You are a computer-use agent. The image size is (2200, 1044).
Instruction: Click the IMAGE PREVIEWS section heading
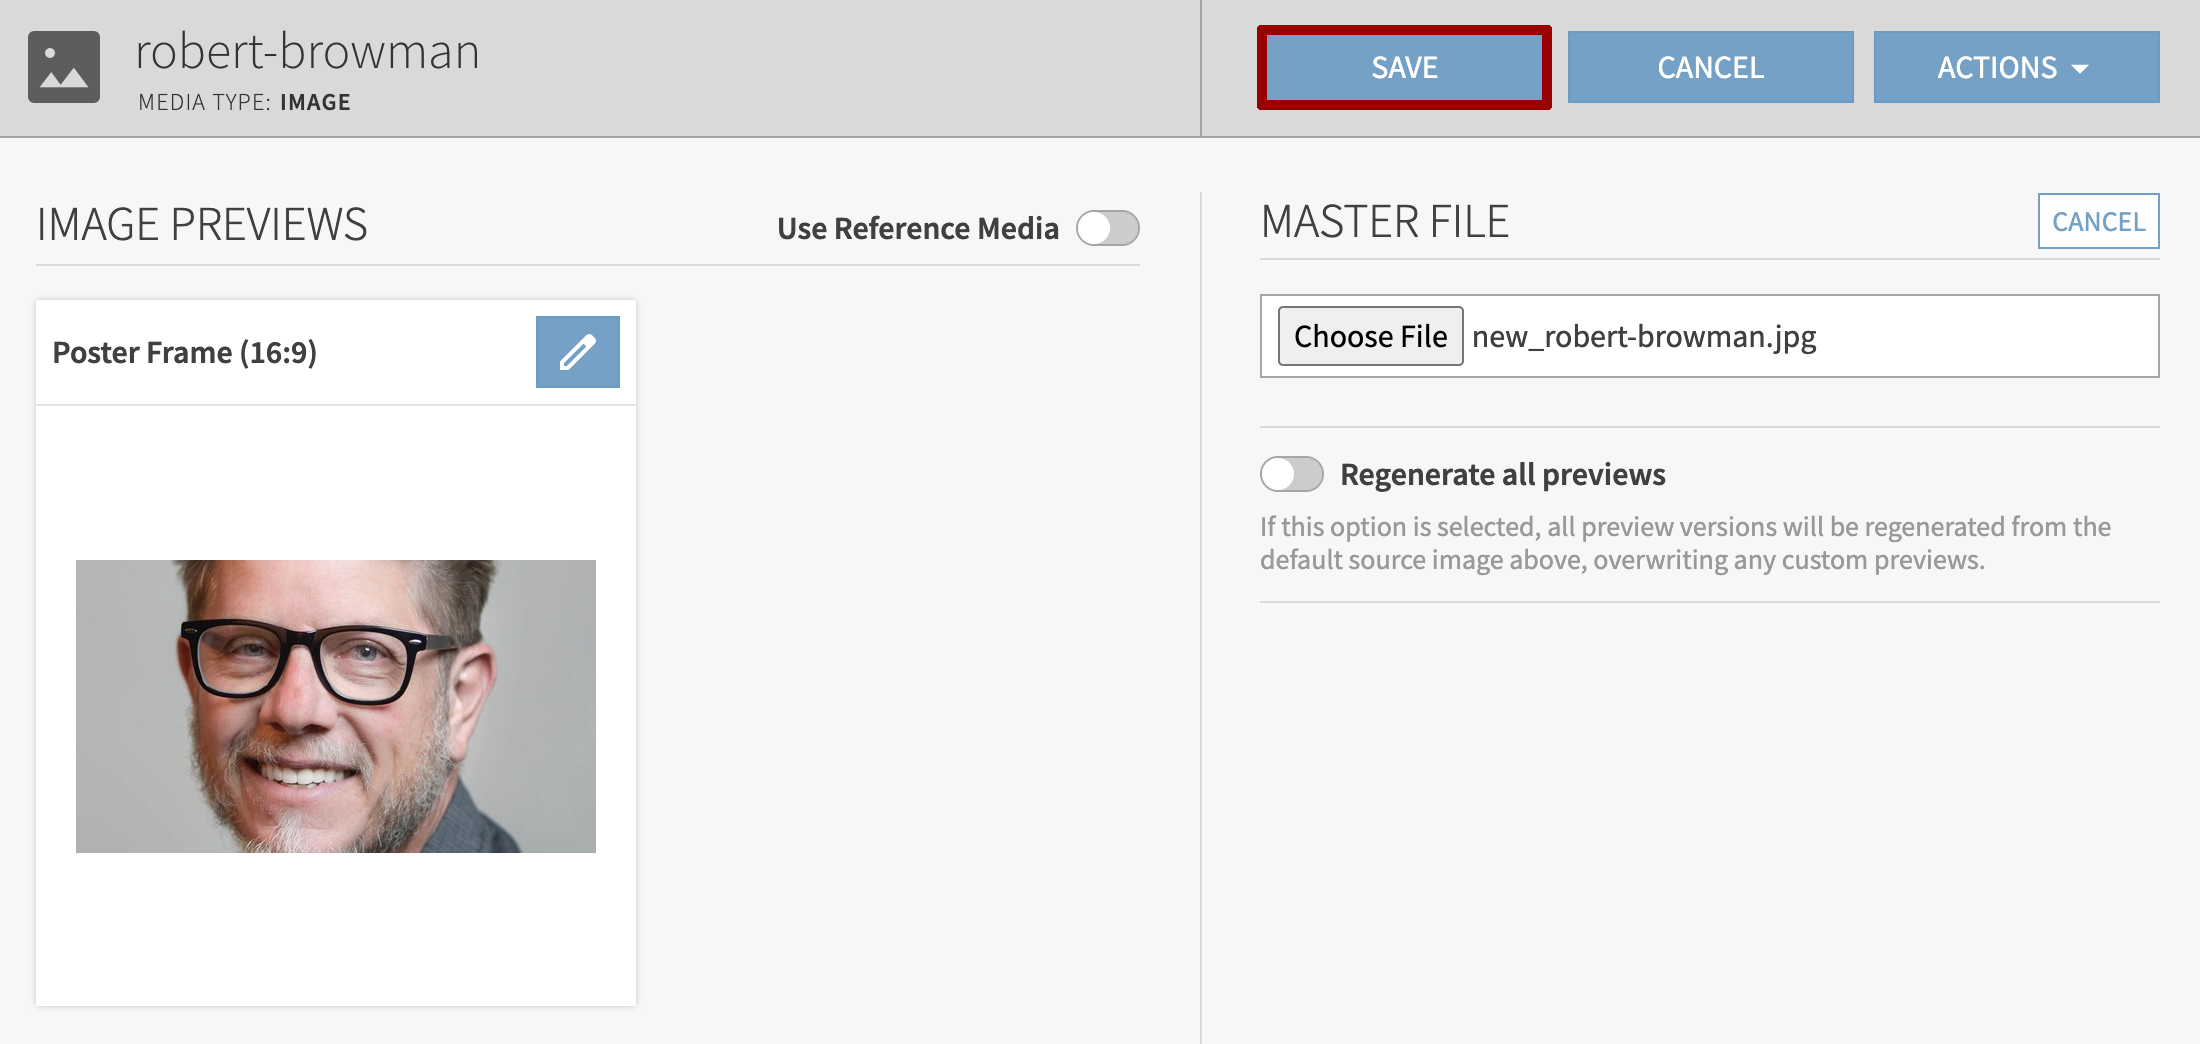point(202,224)
